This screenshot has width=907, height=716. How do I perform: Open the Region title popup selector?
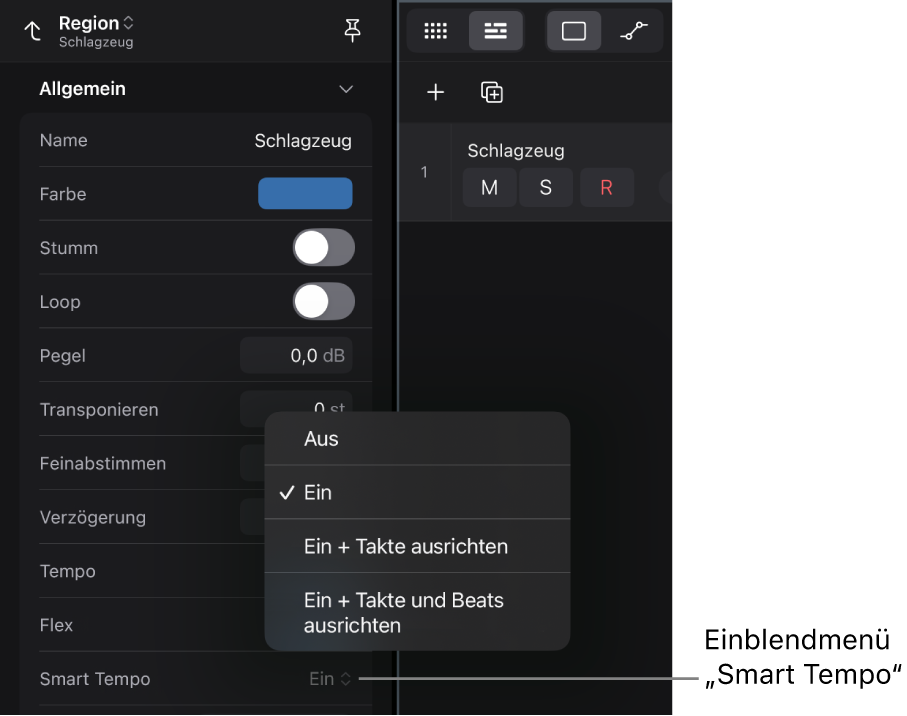pos(96,23)
